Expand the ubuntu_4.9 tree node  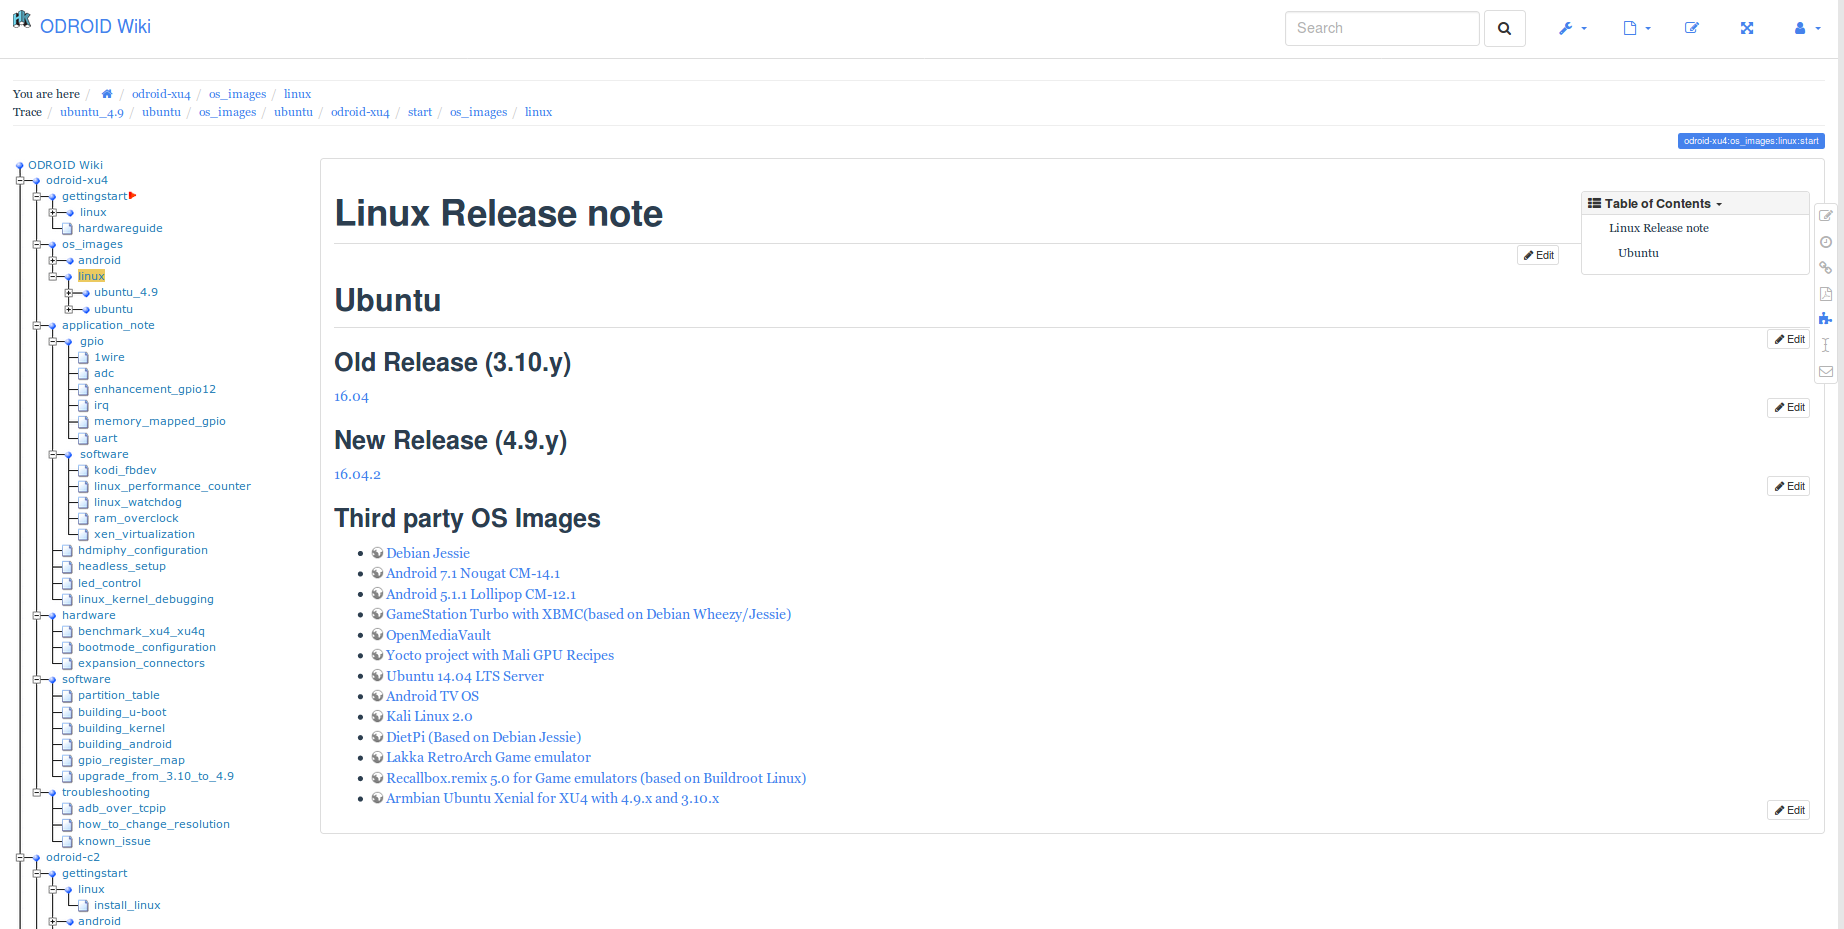coord(69,293)
